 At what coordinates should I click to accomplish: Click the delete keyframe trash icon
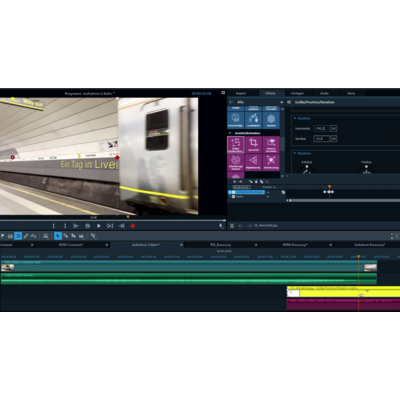click(x=256, y=182)
